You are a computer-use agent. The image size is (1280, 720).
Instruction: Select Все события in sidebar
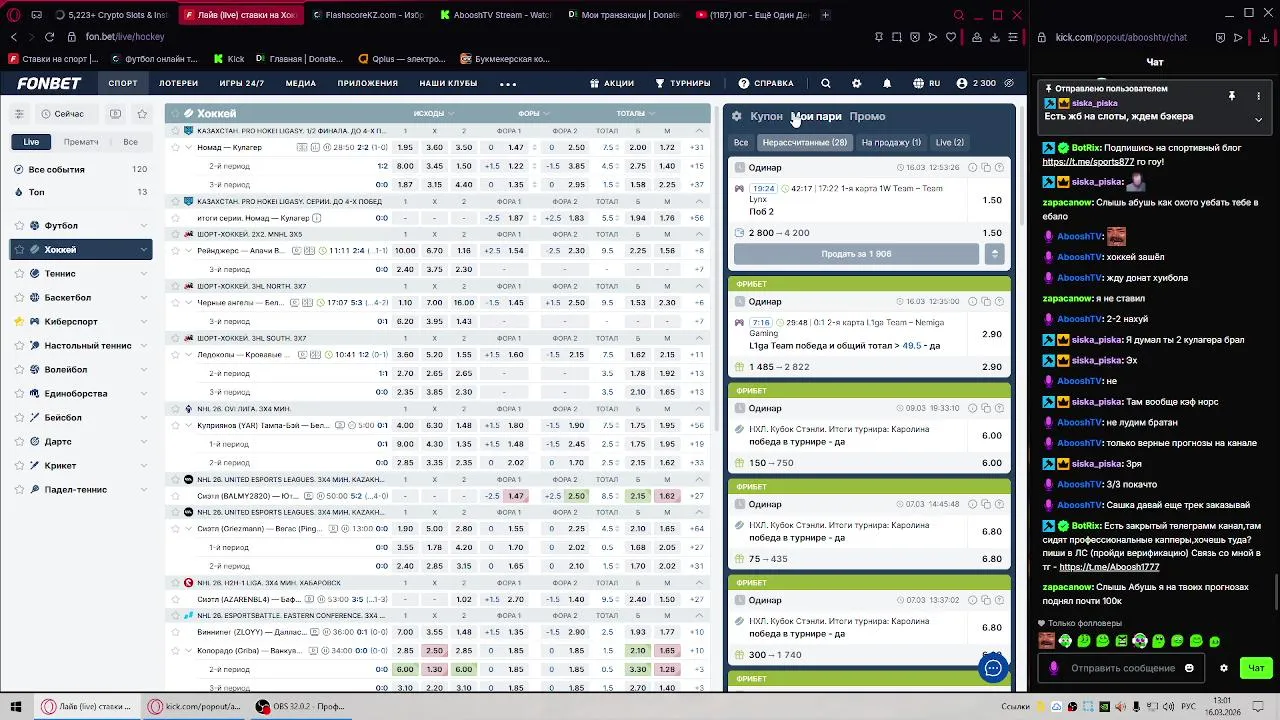(80, 170)
